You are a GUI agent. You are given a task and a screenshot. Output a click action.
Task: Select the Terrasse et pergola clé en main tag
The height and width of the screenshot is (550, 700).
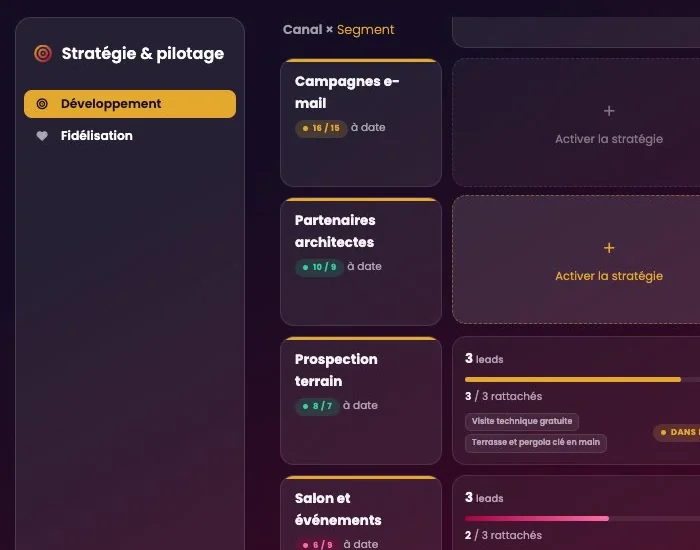(x=536, y=442)
